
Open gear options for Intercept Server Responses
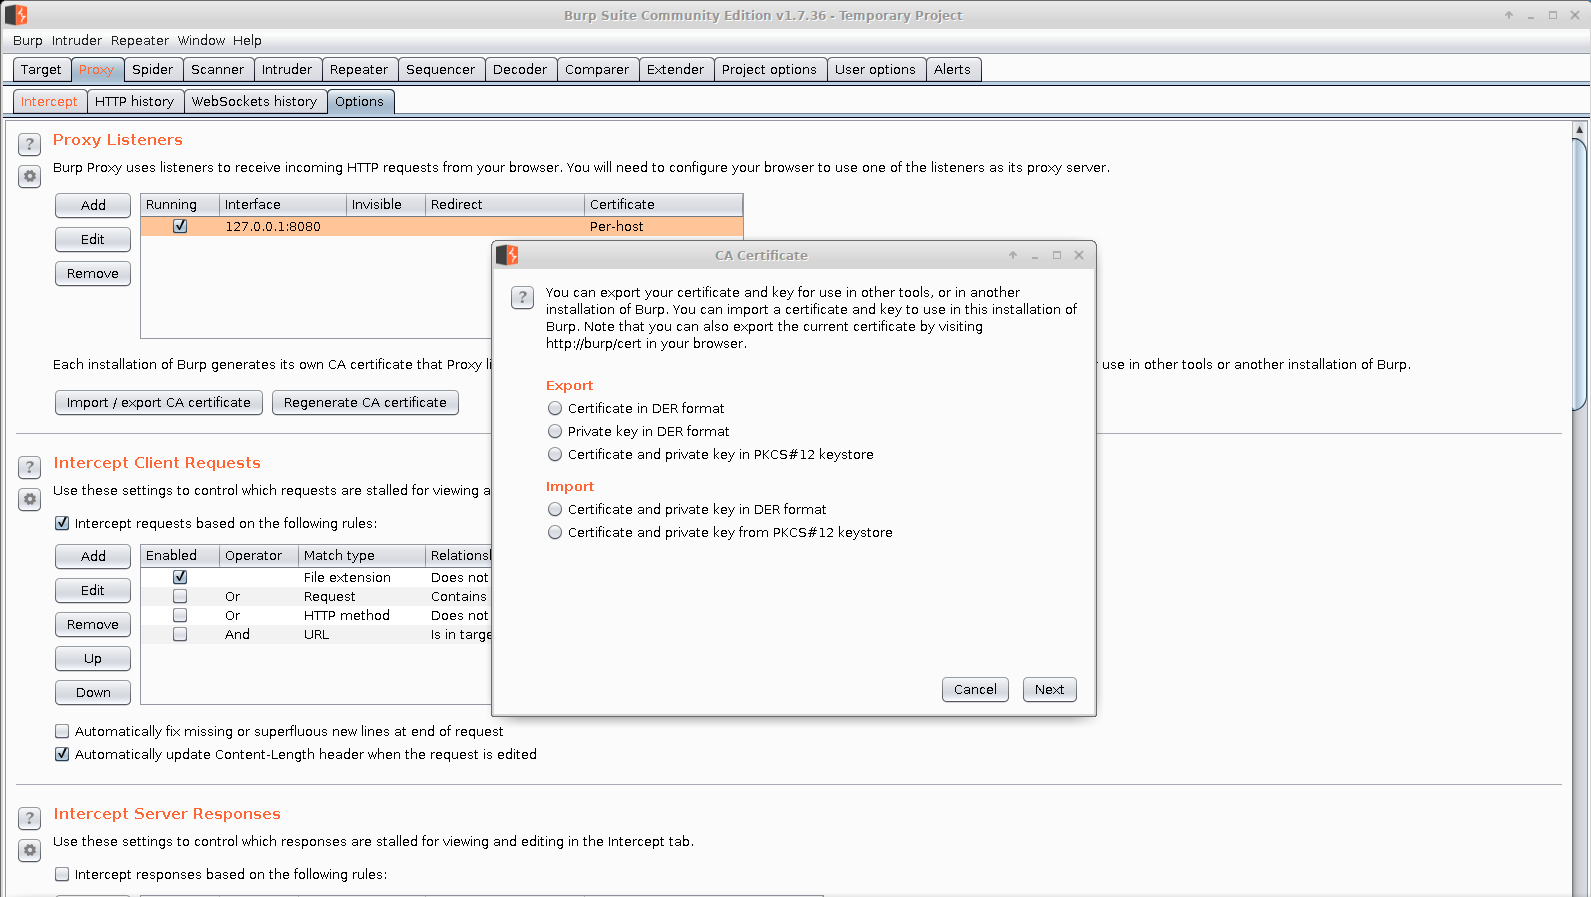click(x=30, y=850)
